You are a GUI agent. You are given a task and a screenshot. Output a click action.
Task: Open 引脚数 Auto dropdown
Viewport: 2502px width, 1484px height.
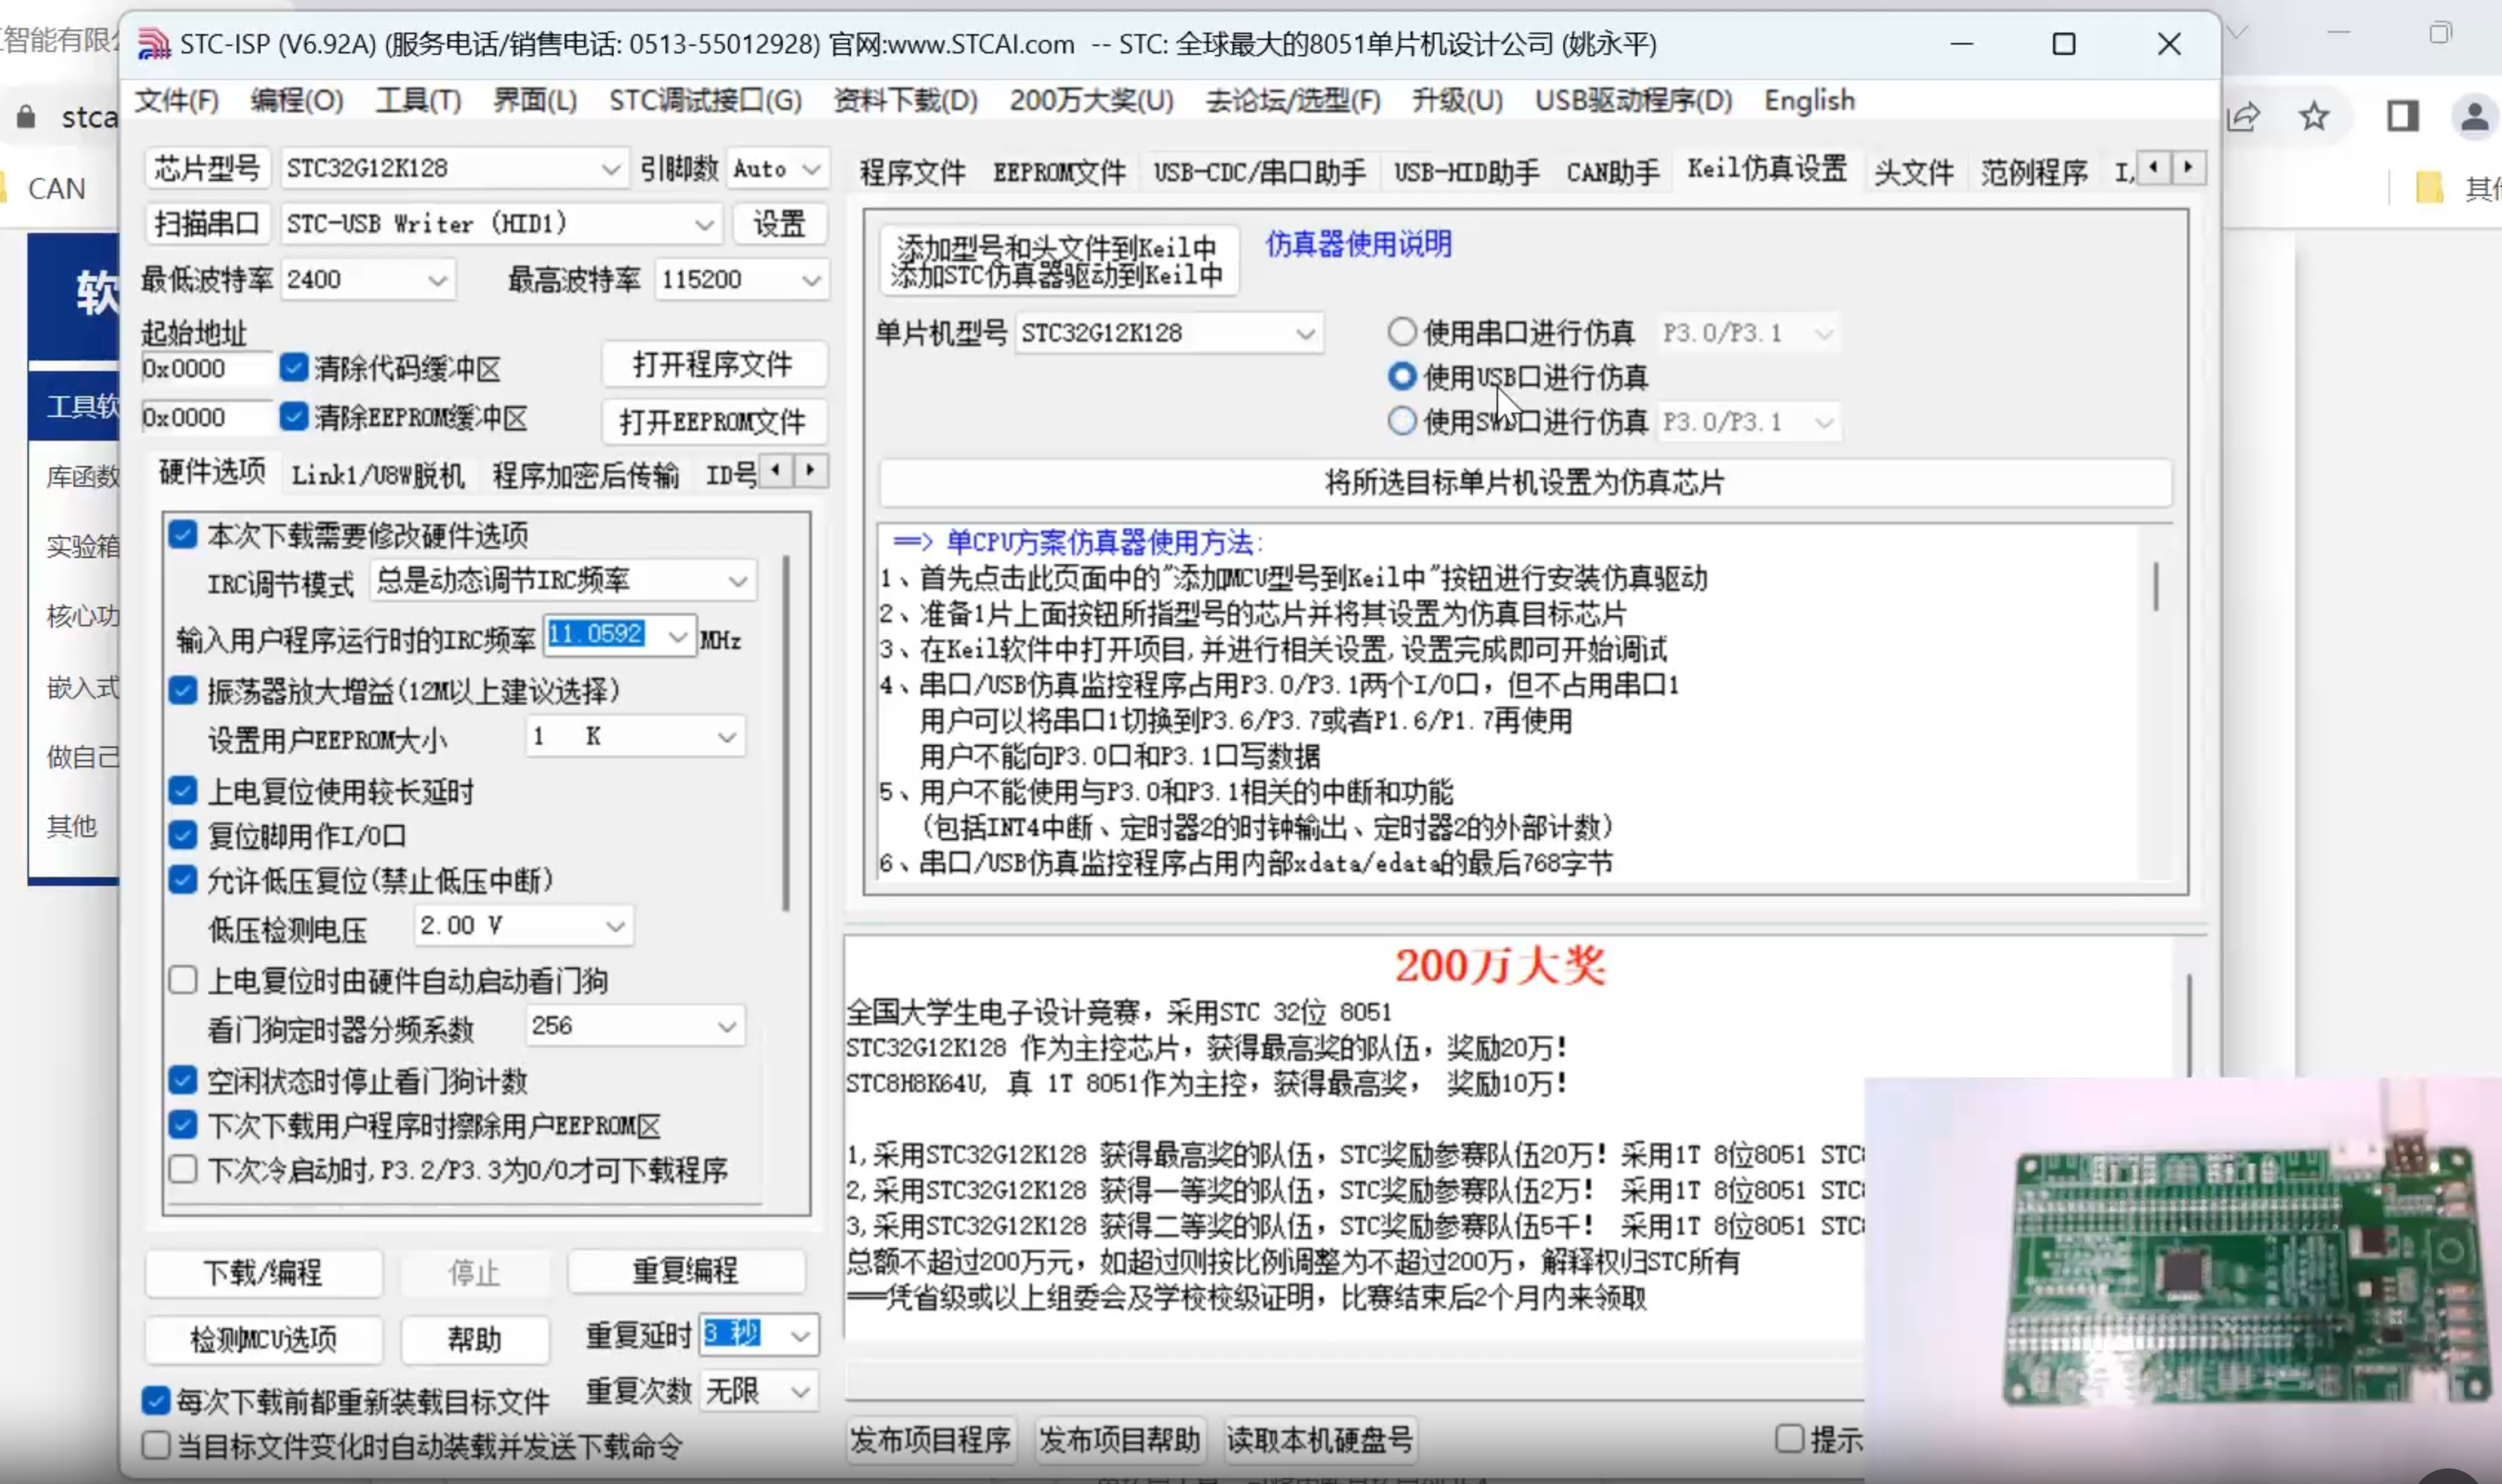click(777, 168)
